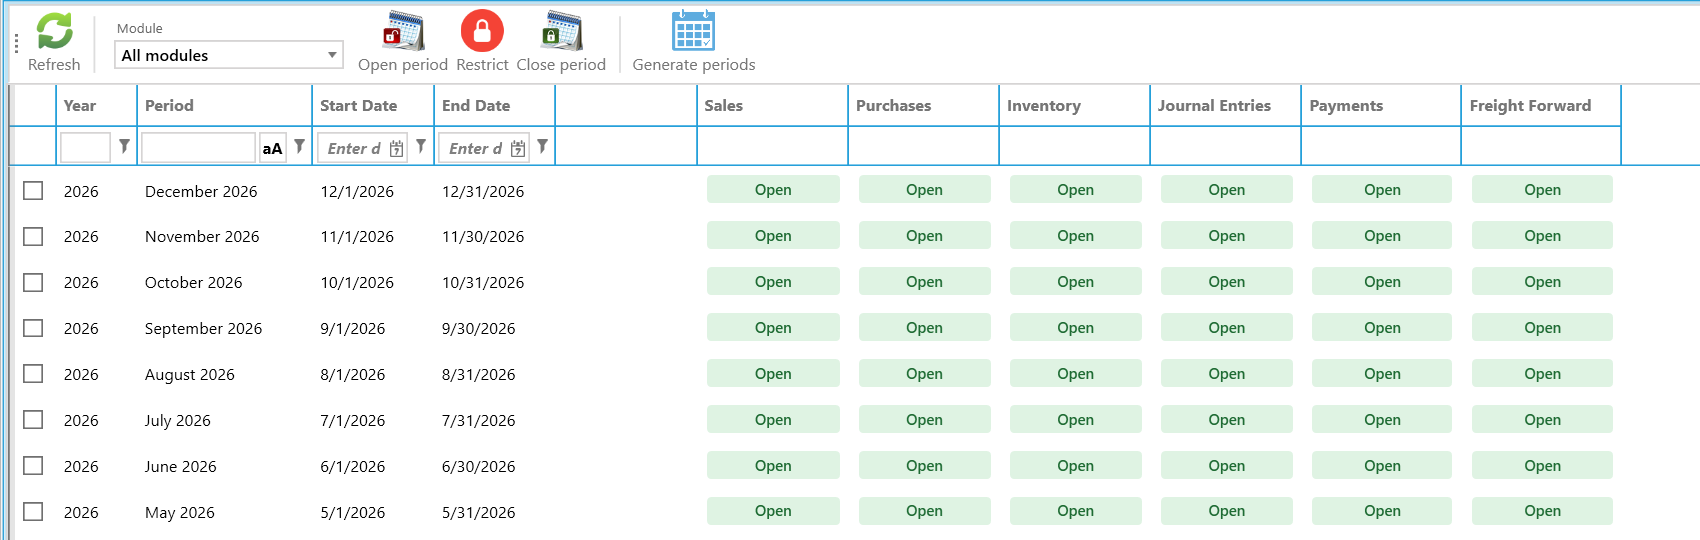This screenshot has height=540, width=1700.
Task: Sort by the Year column header
Action: 96,106
